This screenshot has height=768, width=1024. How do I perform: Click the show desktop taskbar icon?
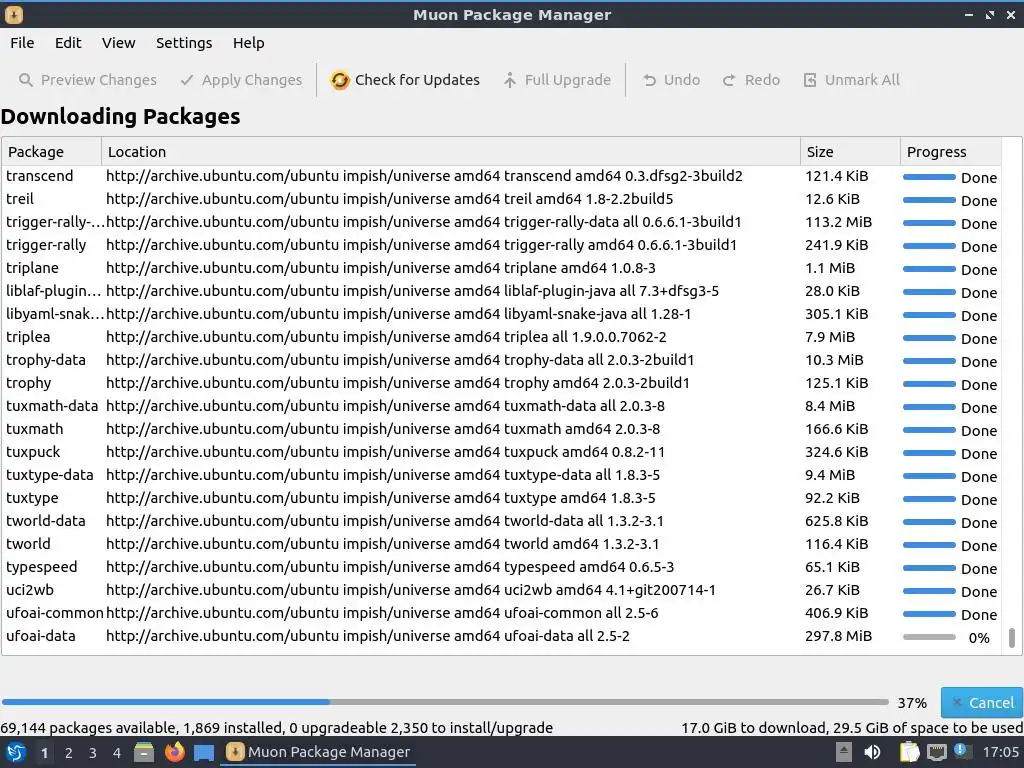tap(204, 753)
